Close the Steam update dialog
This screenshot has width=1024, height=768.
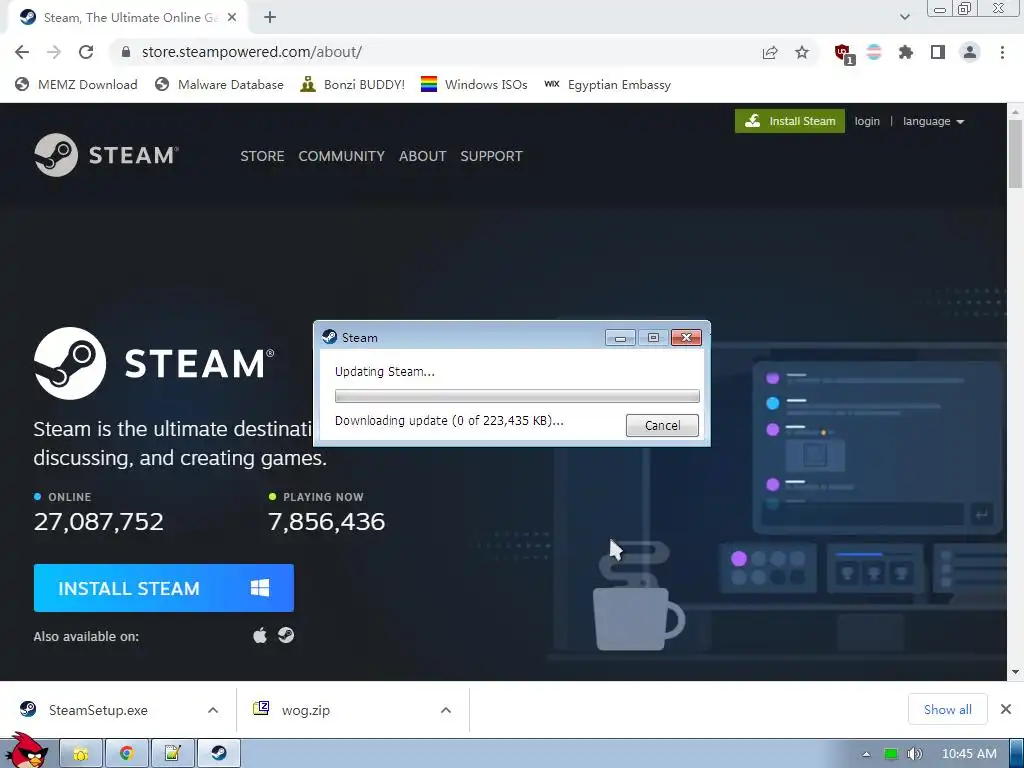click(686, 338)
